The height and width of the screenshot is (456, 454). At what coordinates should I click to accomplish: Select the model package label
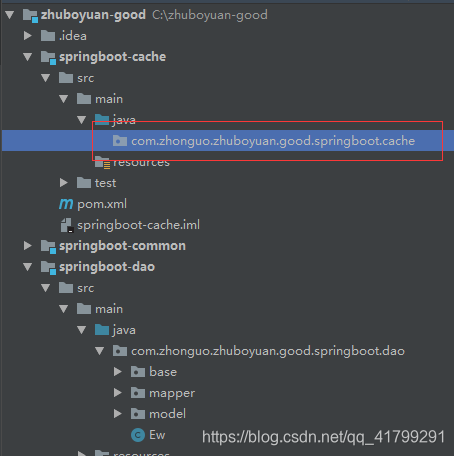[x=167, y=414]
